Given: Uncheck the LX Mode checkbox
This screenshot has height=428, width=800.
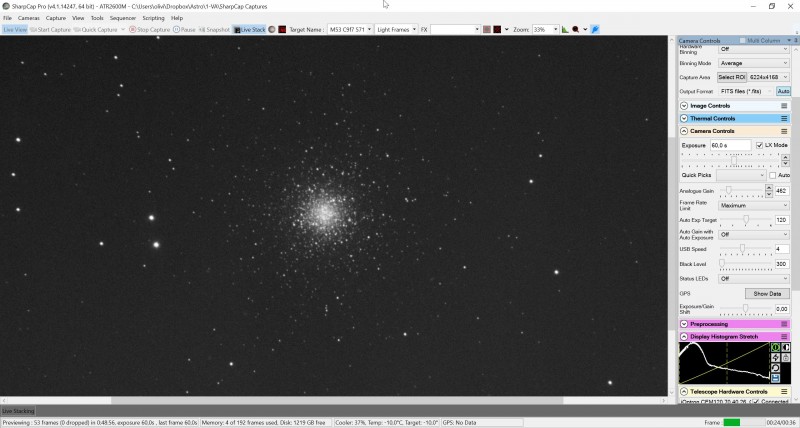Looking at the screenshot, I should coord(759,145).
